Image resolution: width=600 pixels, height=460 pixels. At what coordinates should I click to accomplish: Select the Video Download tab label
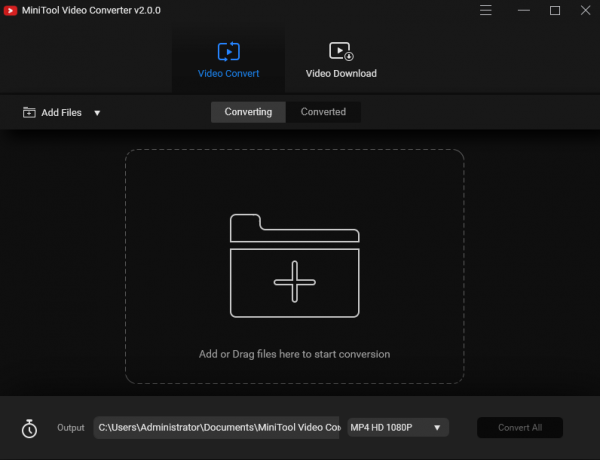pos(341,73)
